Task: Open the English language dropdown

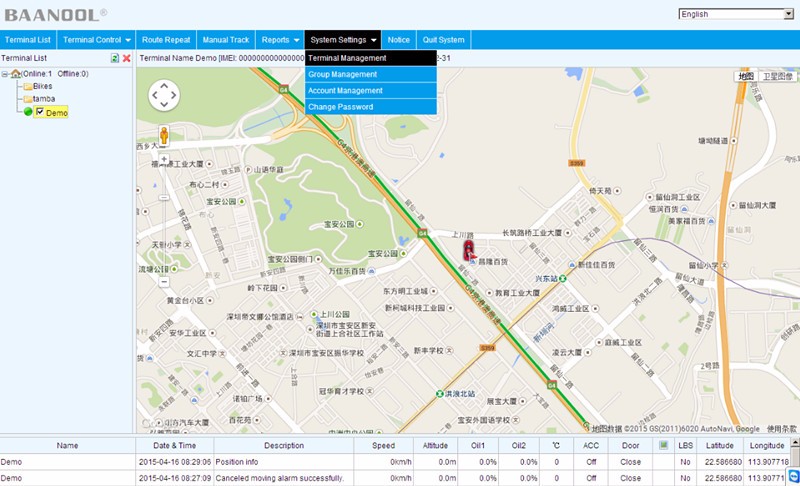Action: click(x=735, y=14)
